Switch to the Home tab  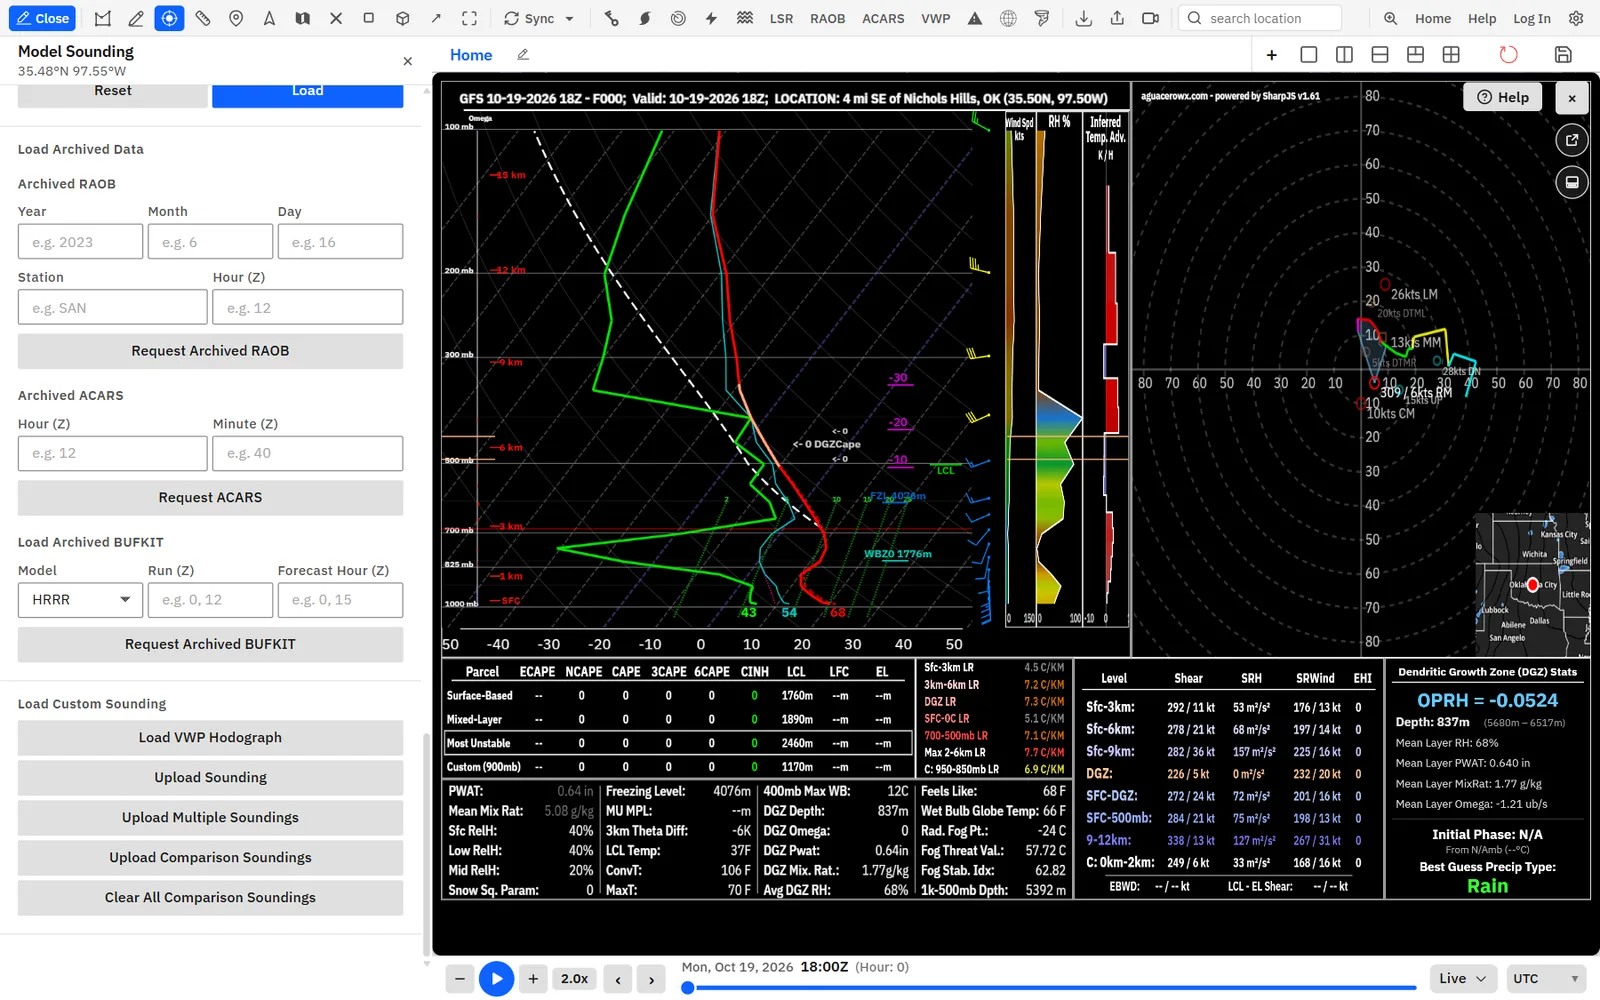coord(471,55)
